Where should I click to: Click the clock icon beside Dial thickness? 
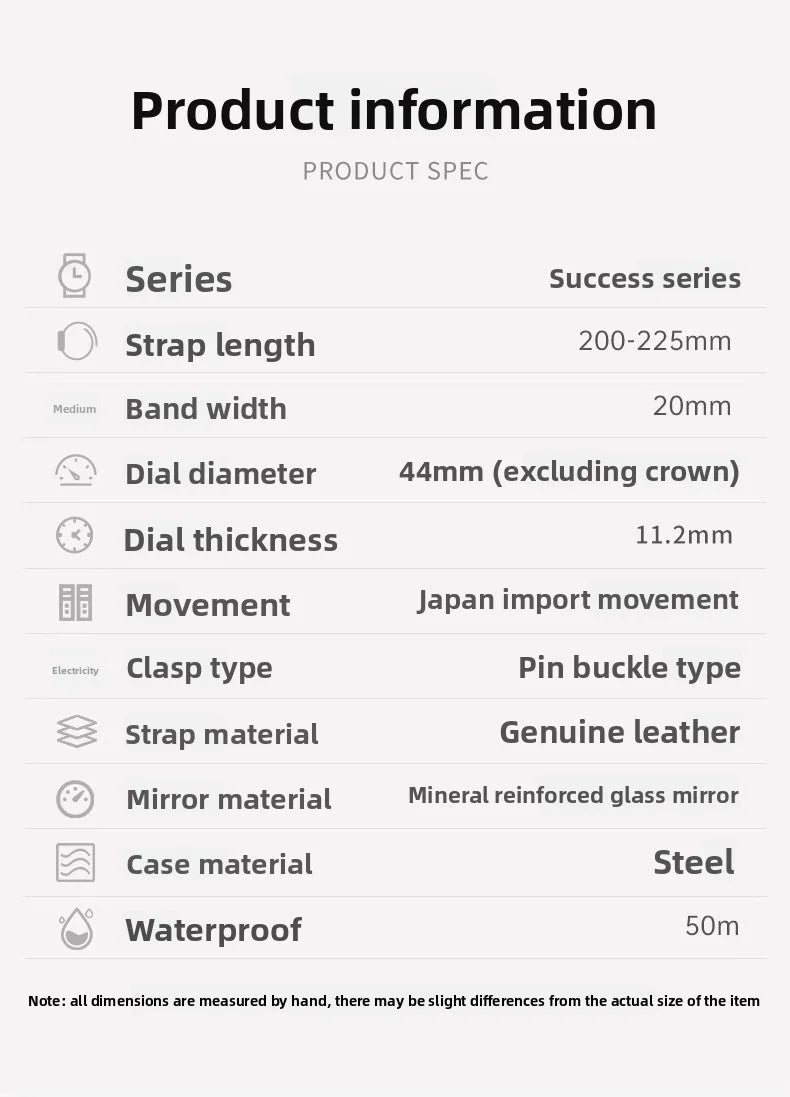pyautogui.click(x=75, y=535)
